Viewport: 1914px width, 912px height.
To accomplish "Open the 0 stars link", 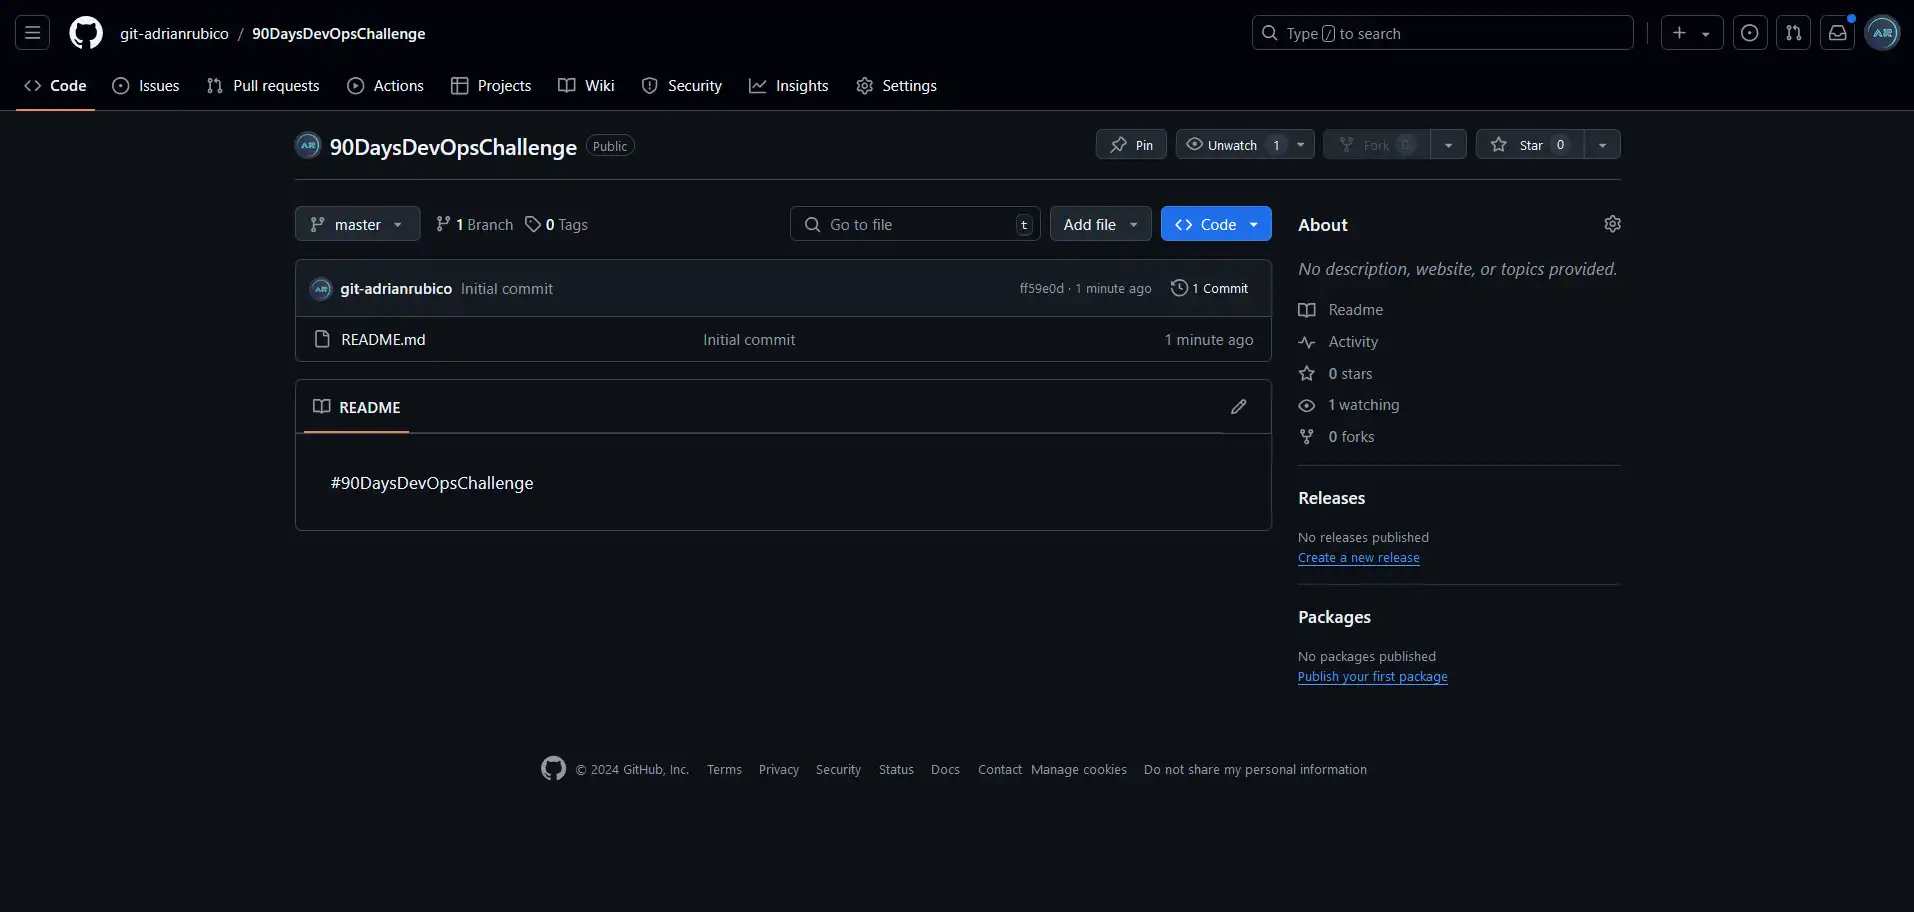I will (x=1336, y=374).
